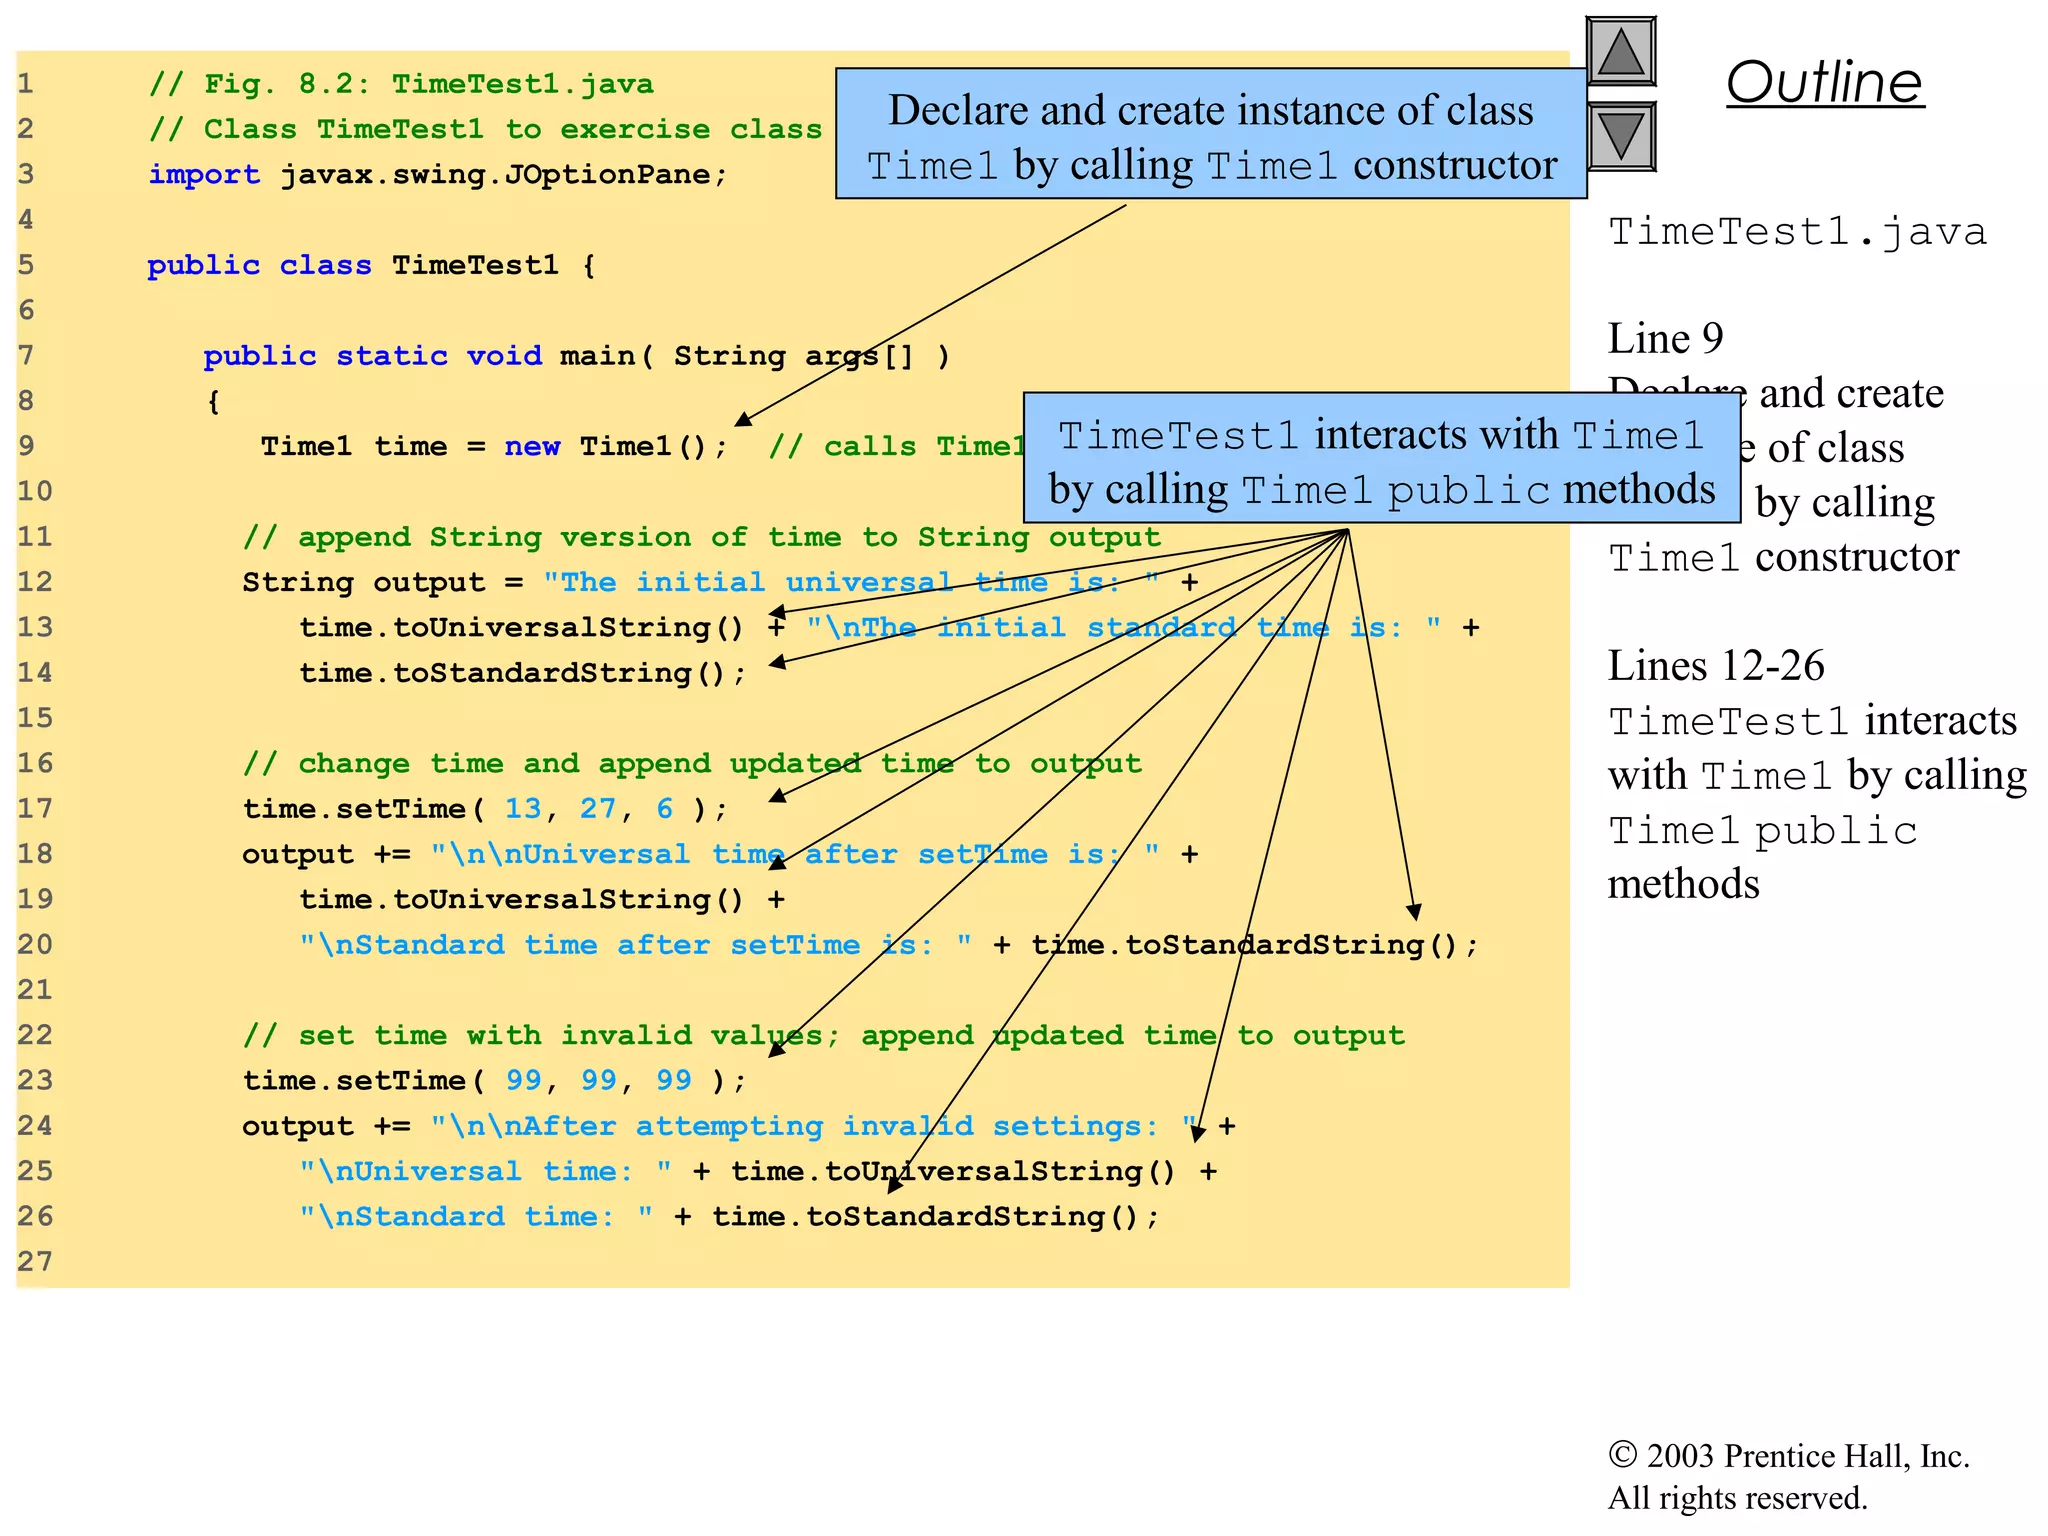Click "Time1 time = new Time1();" on line 9
This screenshot has height=1536, width=2048.
(x=495, y=446)
